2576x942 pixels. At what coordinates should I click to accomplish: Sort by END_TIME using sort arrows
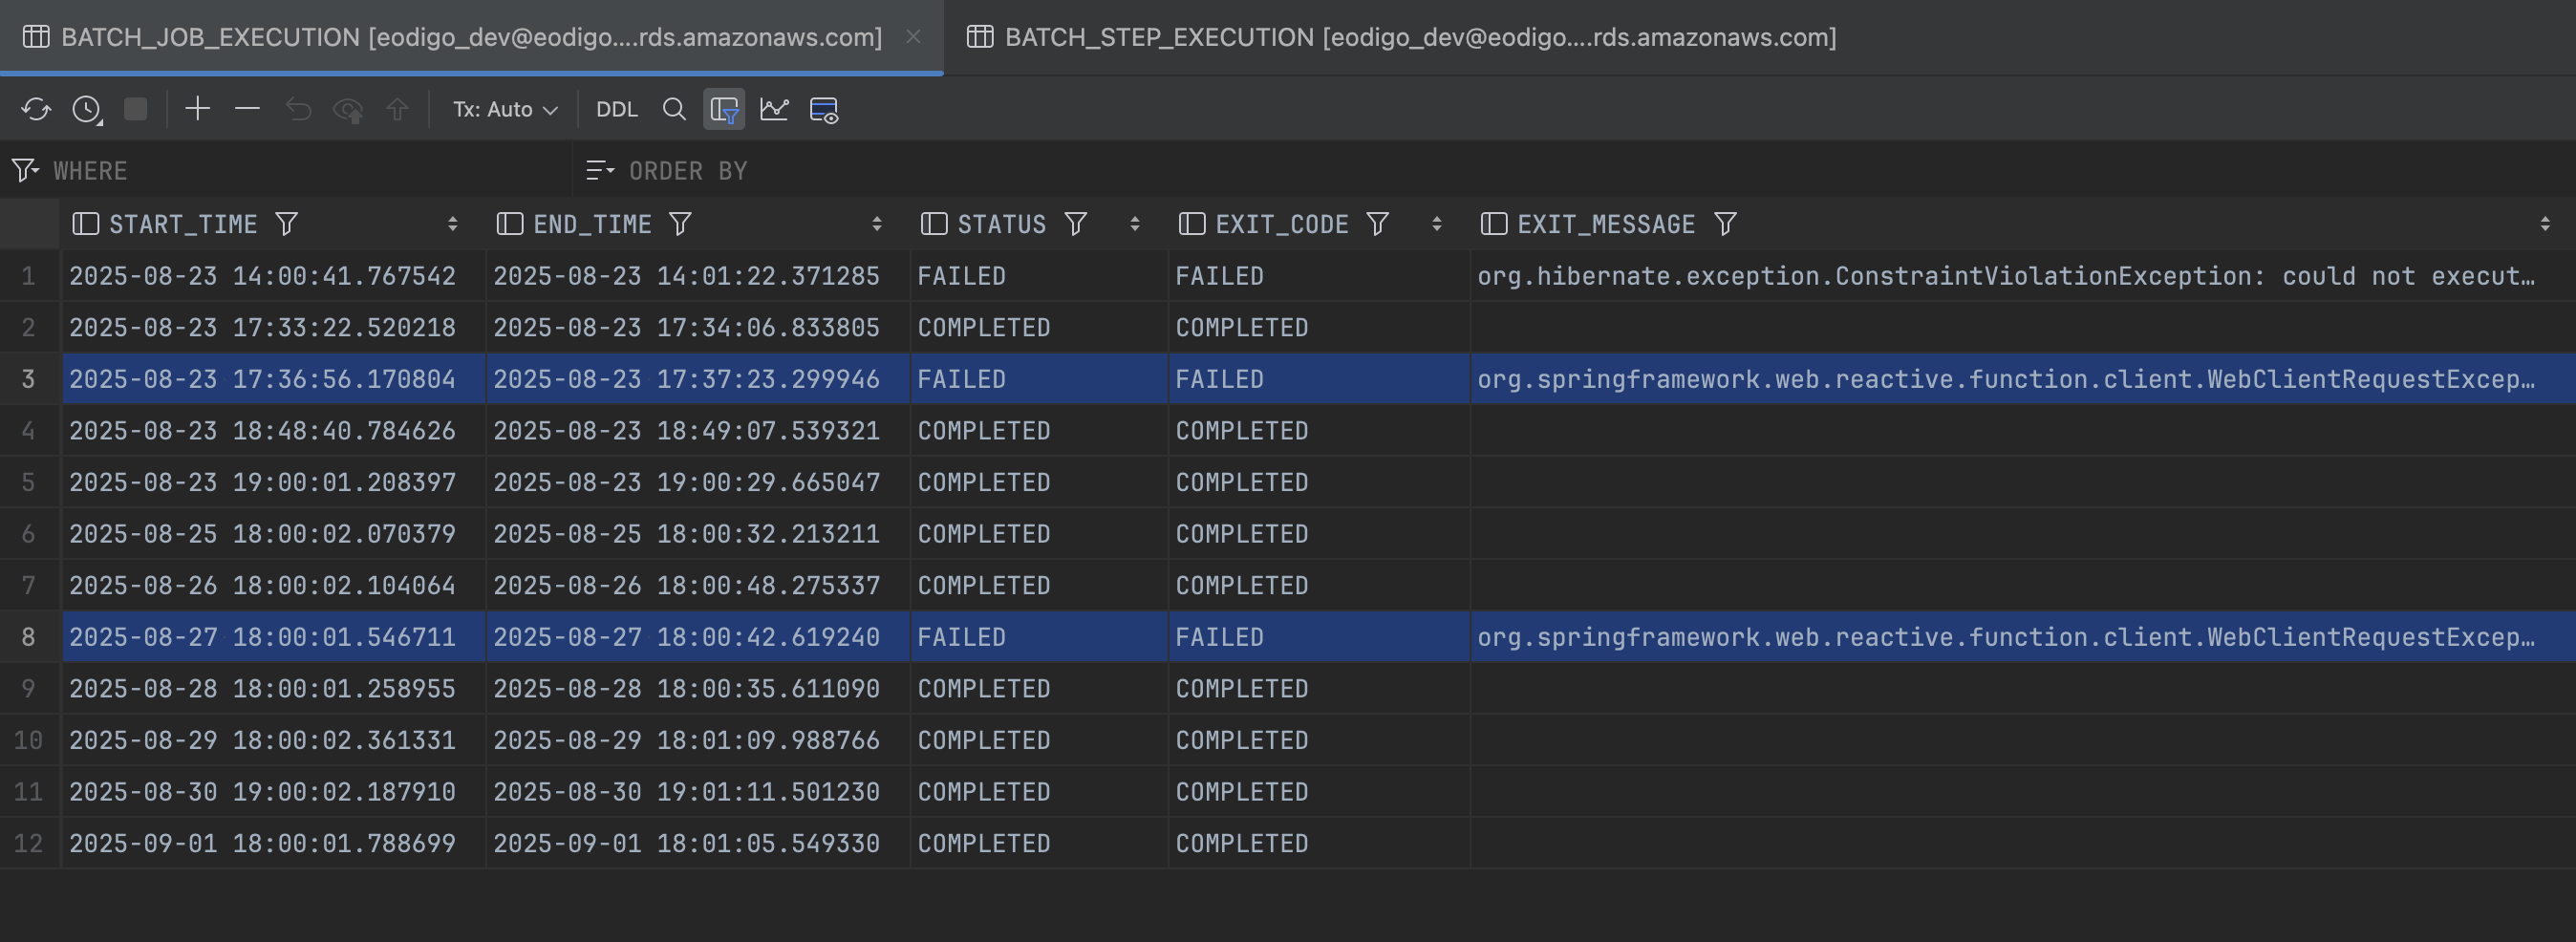(877, 224)
